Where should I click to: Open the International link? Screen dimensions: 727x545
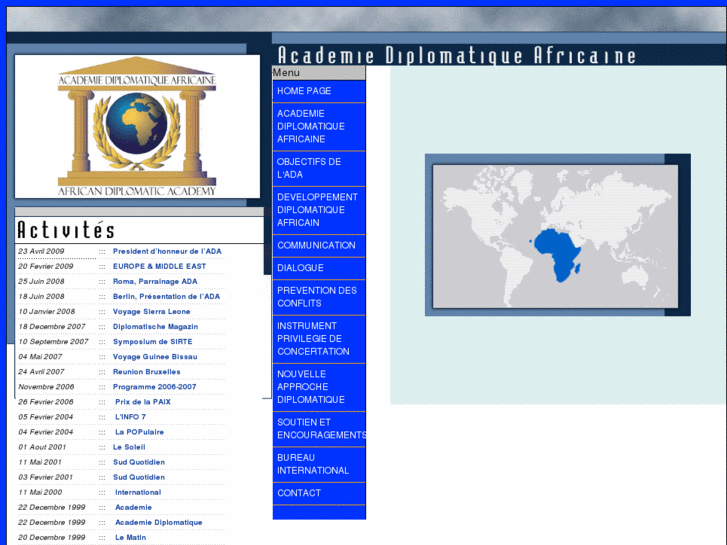138,493
